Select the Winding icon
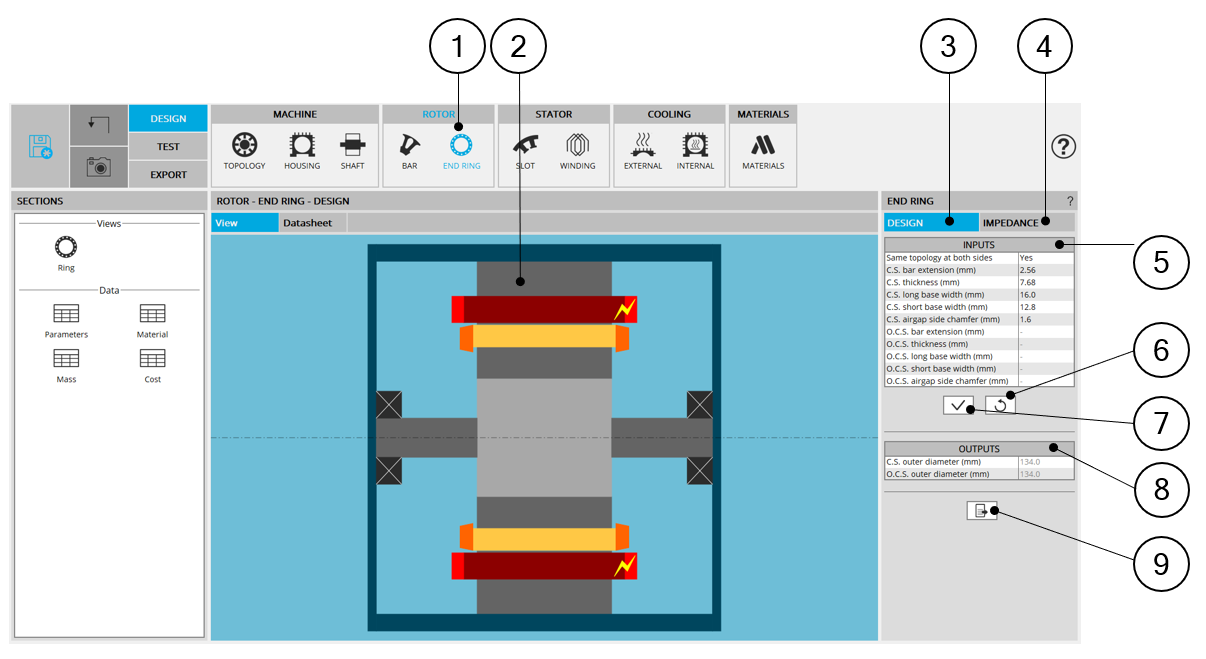 click(x=577, y=145)
